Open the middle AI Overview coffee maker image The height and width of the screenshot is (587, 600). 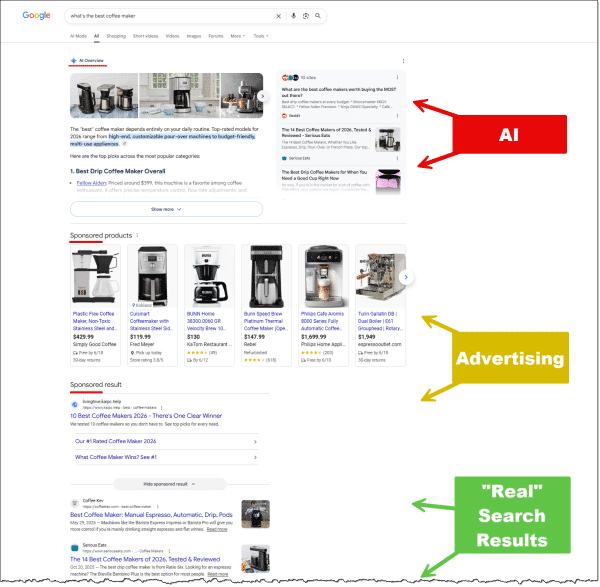point(179,95)
